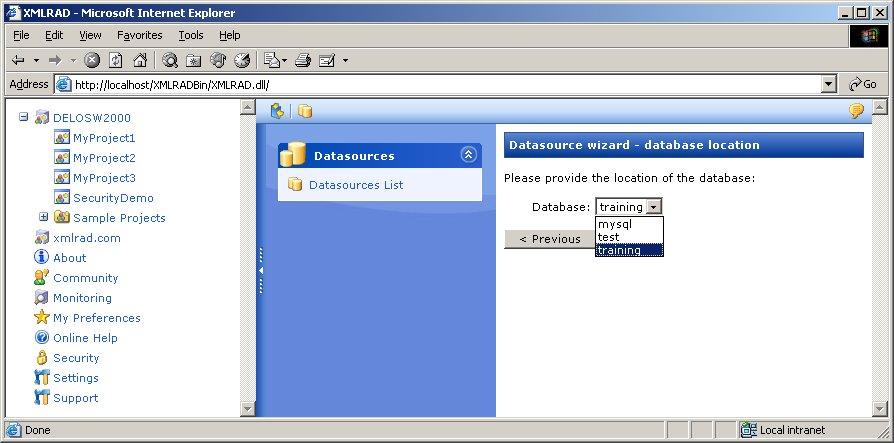The width and height of the screenshot is (894, 443).
Task: Click the Refresh page icon
Action: coord(116,60)
